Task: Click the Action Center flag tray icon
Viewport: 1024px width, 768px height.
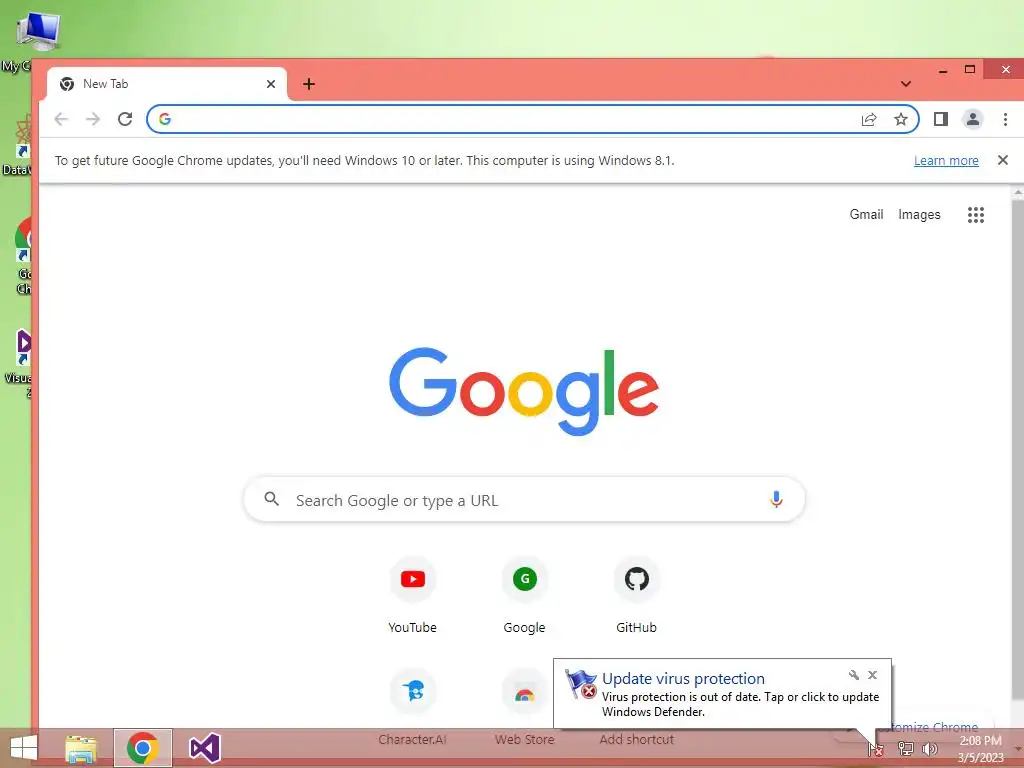Action: pos(876,749)
